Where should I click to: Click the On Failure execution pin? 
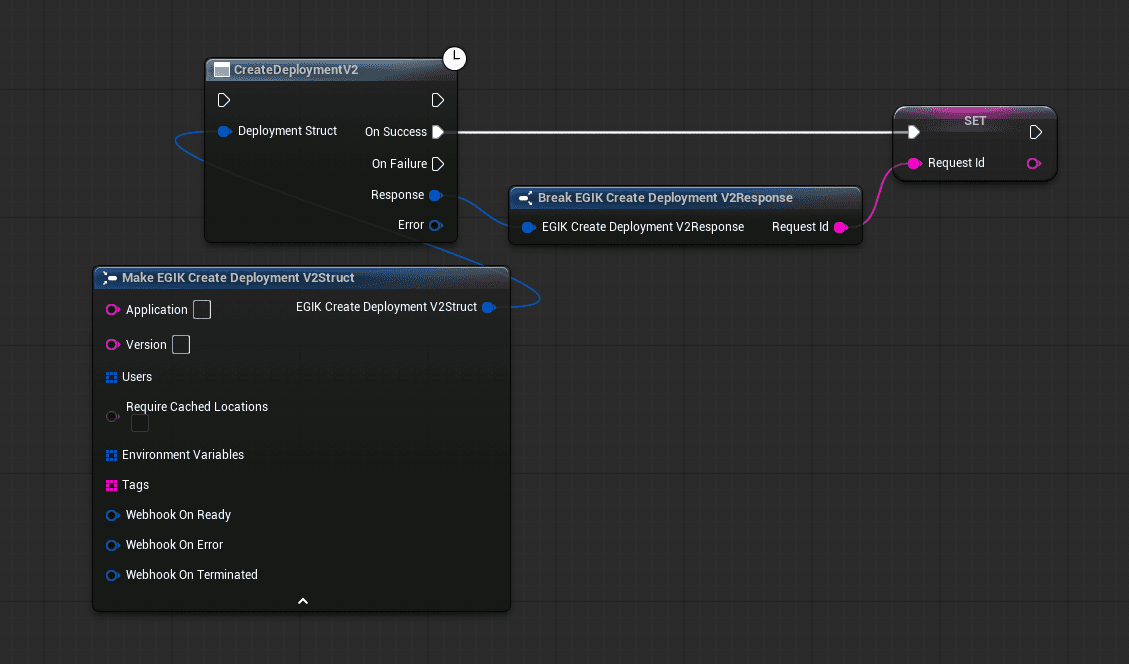pos(437,163)
